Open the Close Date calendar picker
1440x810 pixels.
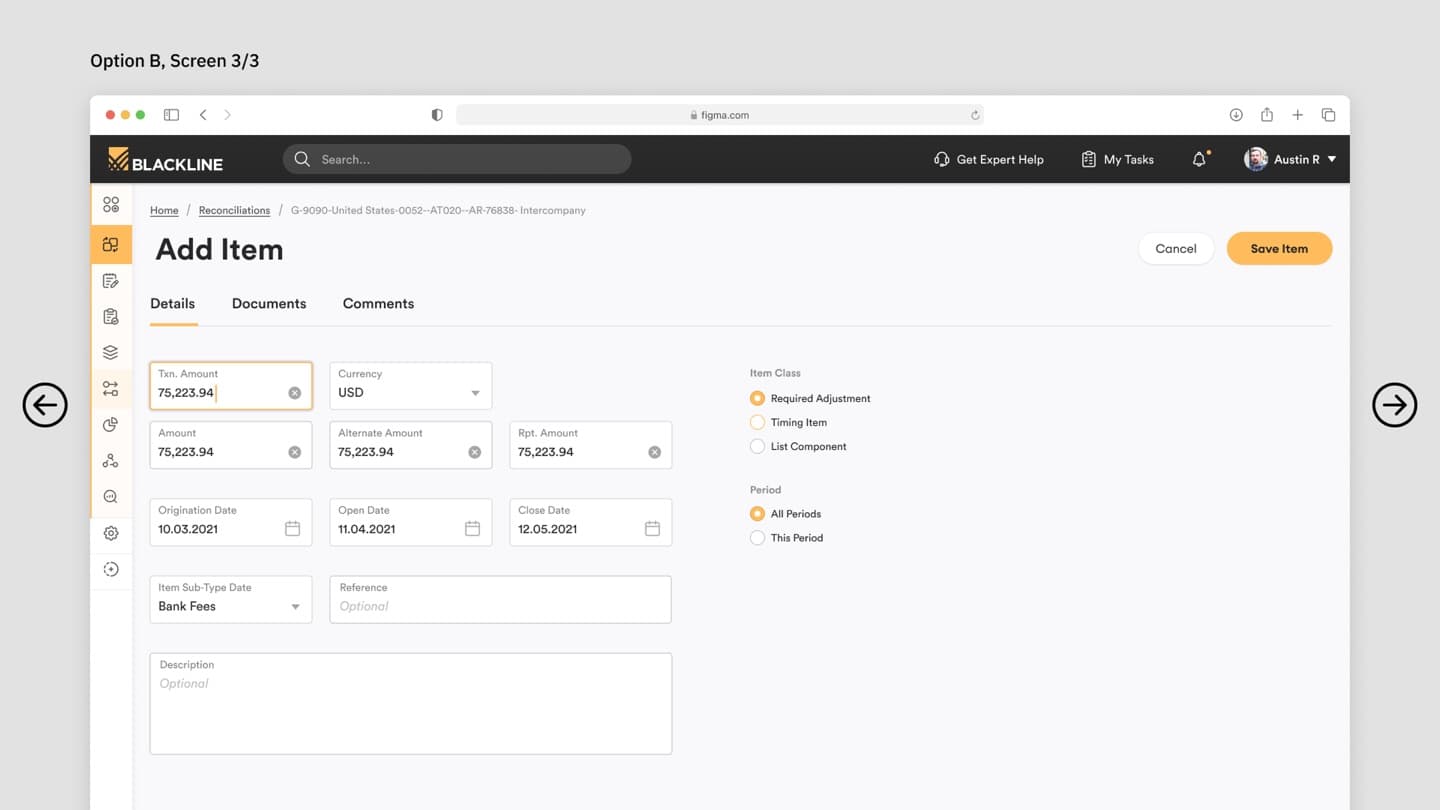click(x=653, y=528)
